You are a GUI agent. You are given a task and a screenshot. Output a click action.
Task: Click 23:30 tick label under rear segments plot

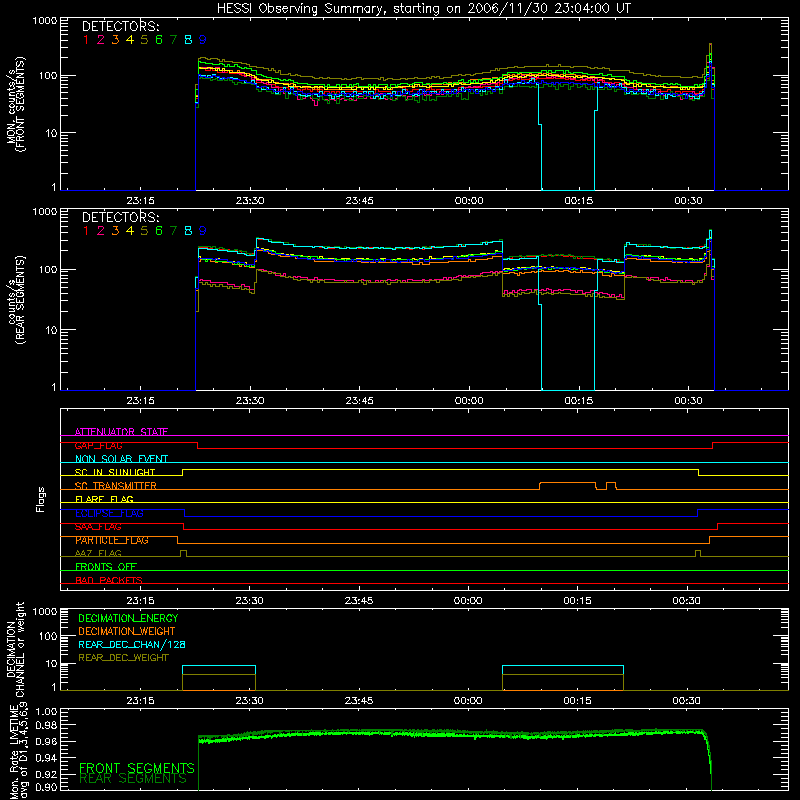point(250,401)
